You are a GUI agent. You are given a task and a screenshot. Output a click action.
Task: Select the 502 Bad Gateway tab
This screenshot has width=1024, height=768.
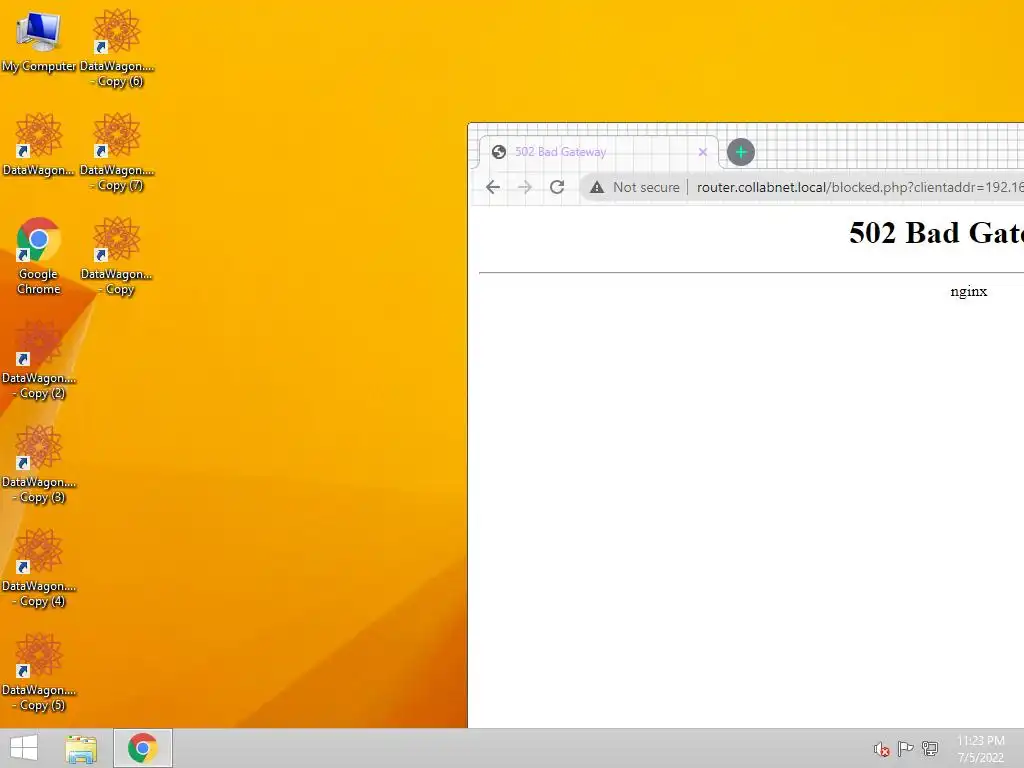598,152
